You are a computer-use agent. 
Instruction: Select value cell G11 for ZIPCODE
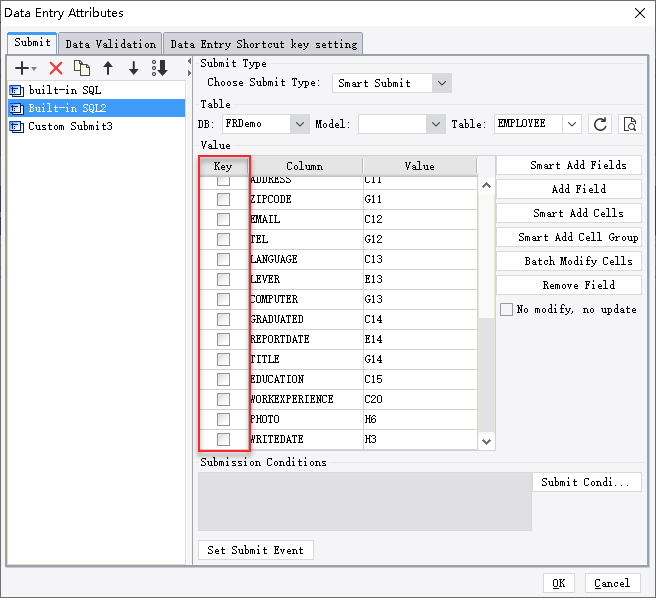[x=420, y=199]
